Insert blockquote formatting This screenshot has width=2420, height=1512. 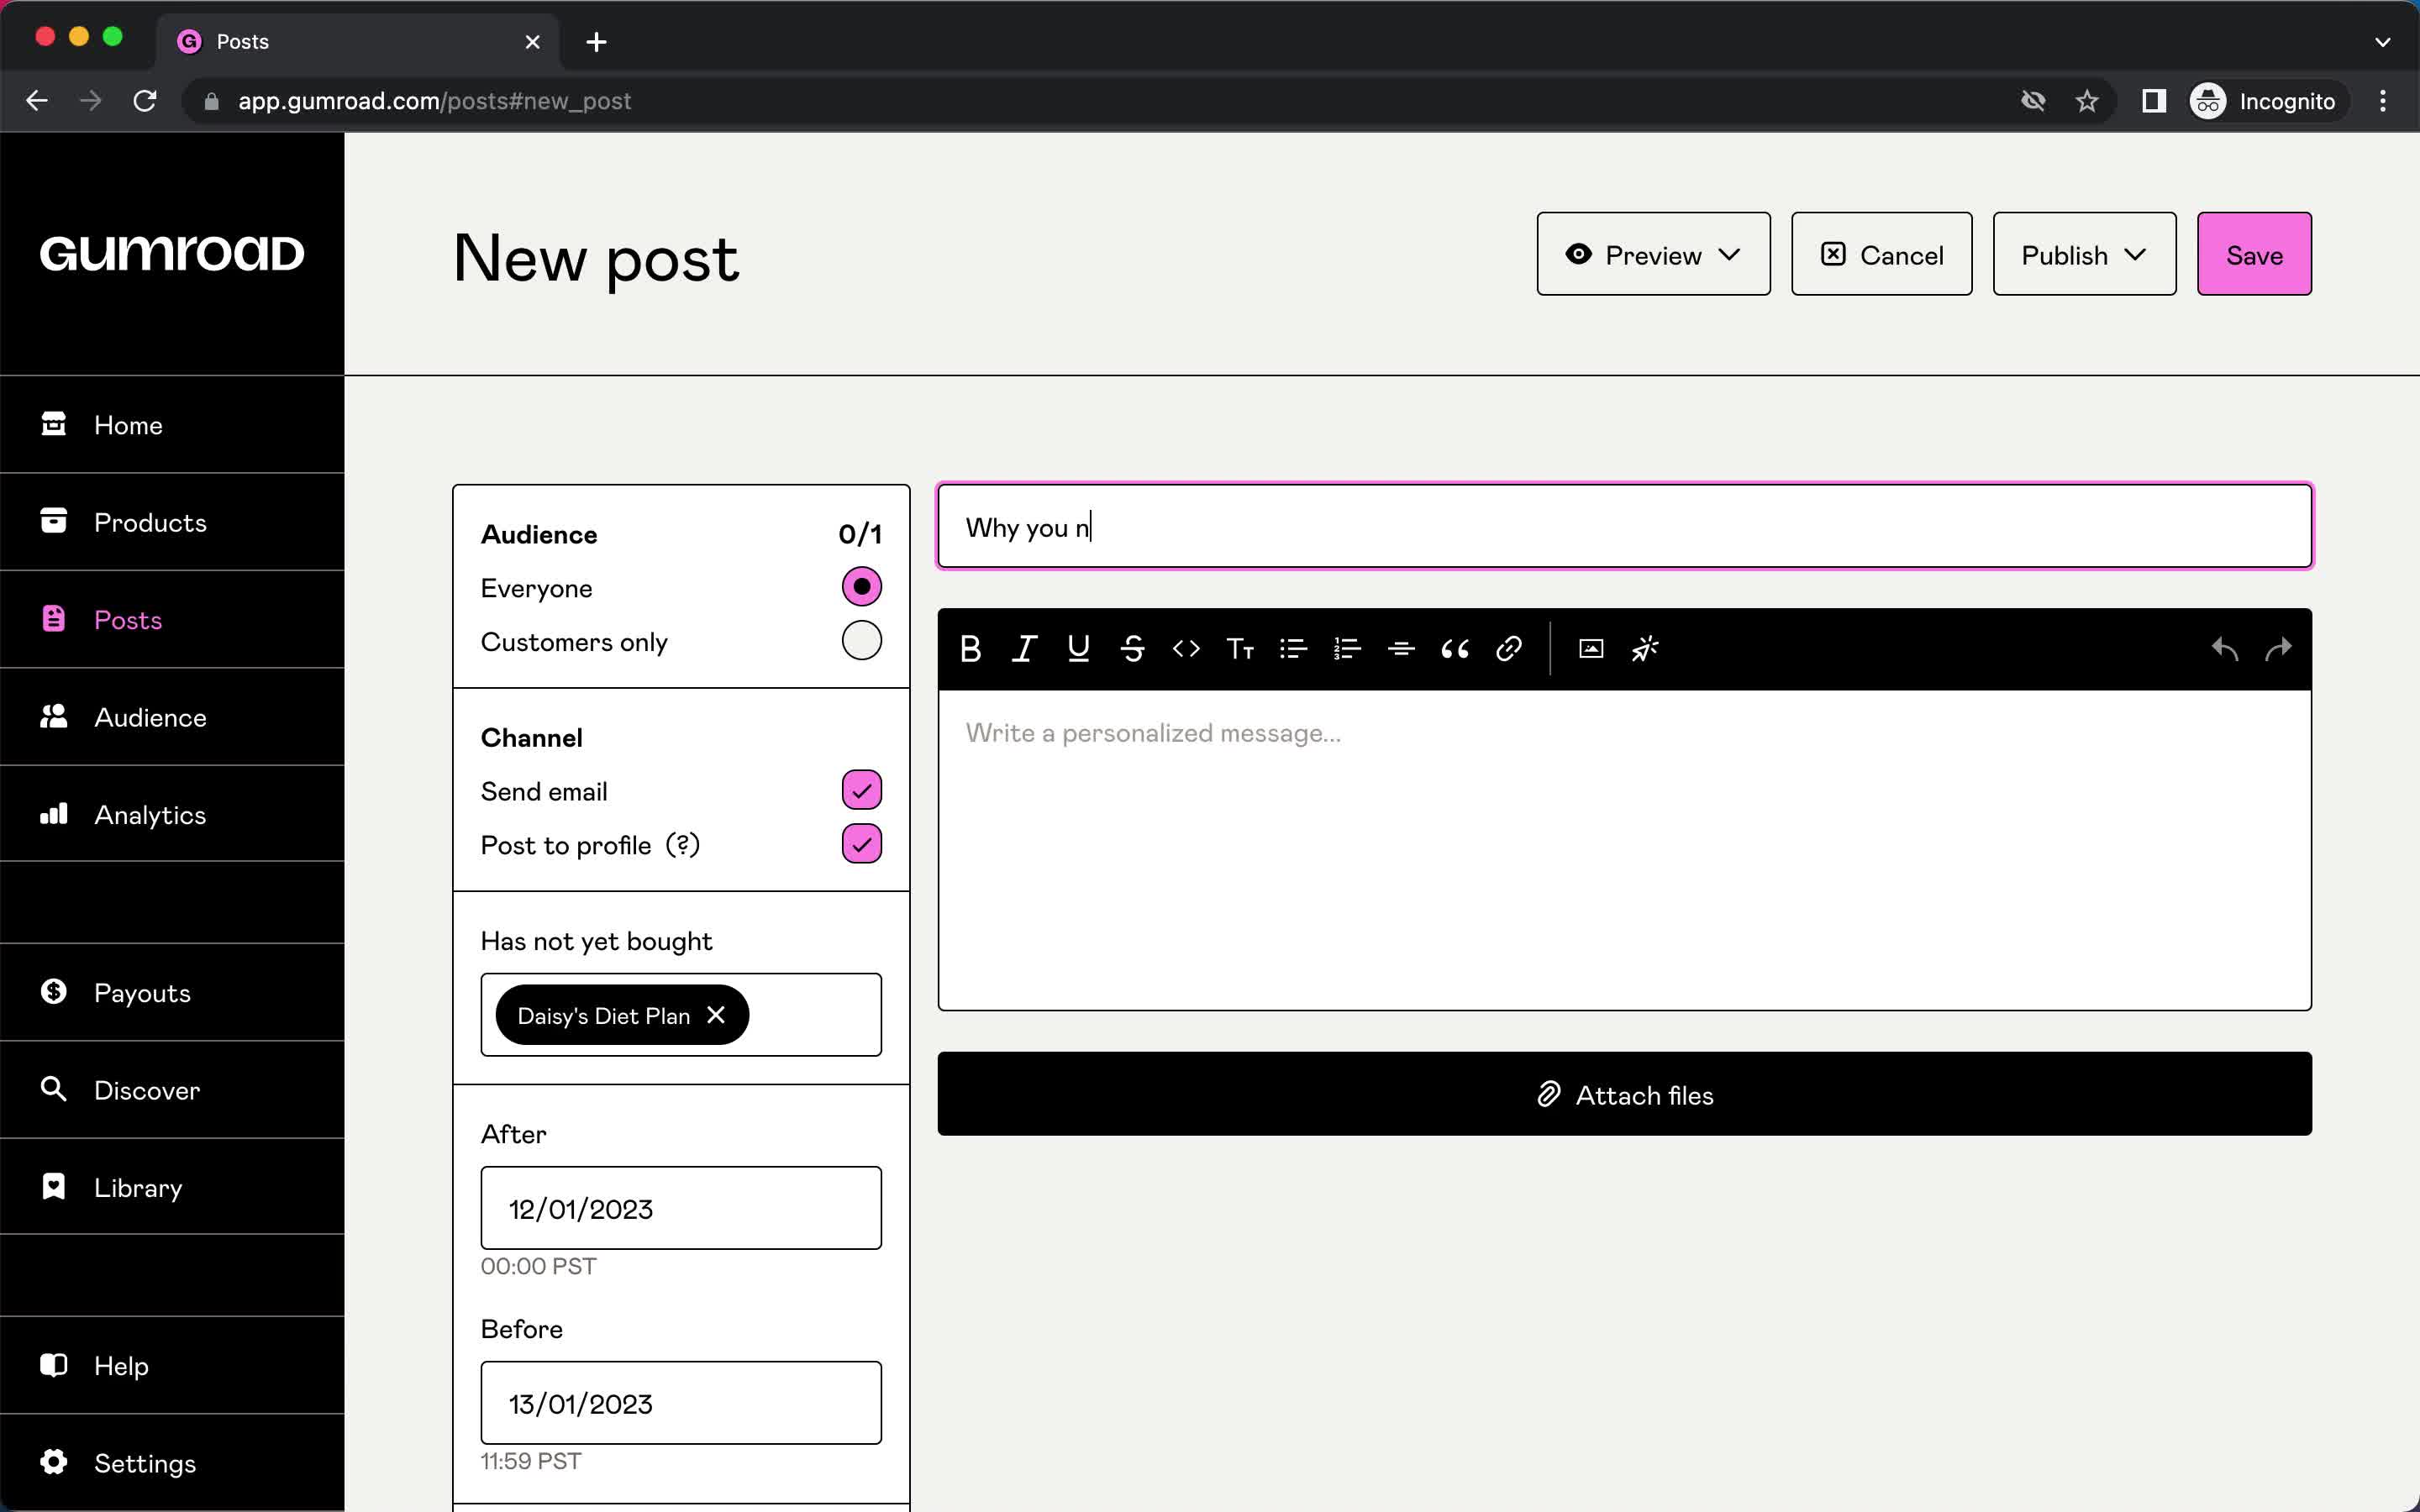pos(1453,648)
